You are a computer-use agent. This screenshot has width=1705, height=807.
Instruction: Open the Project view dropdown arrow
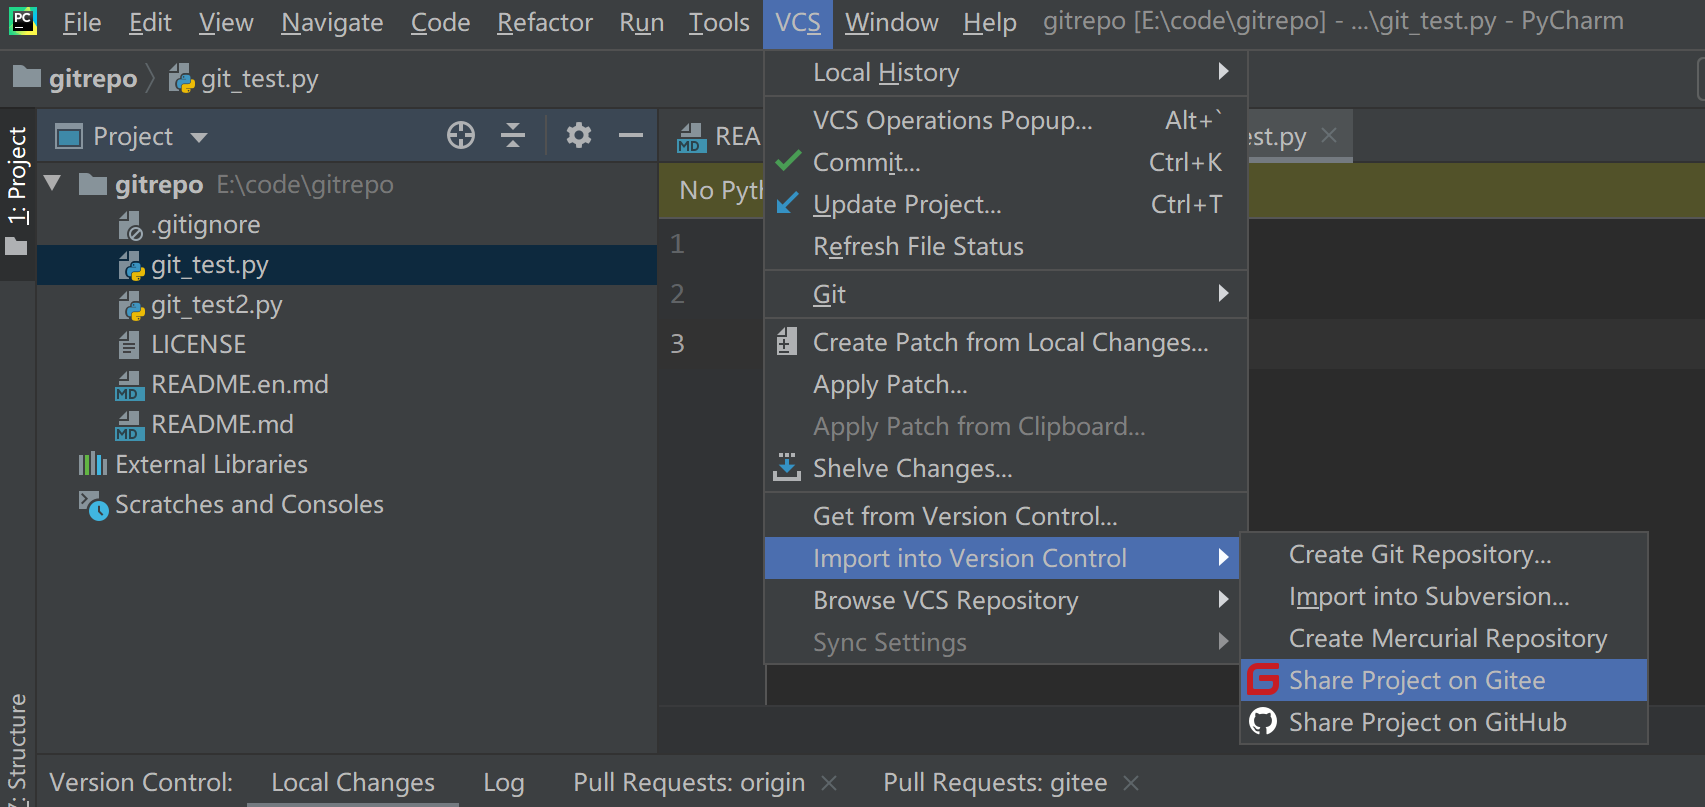click(x=199, y=137)
